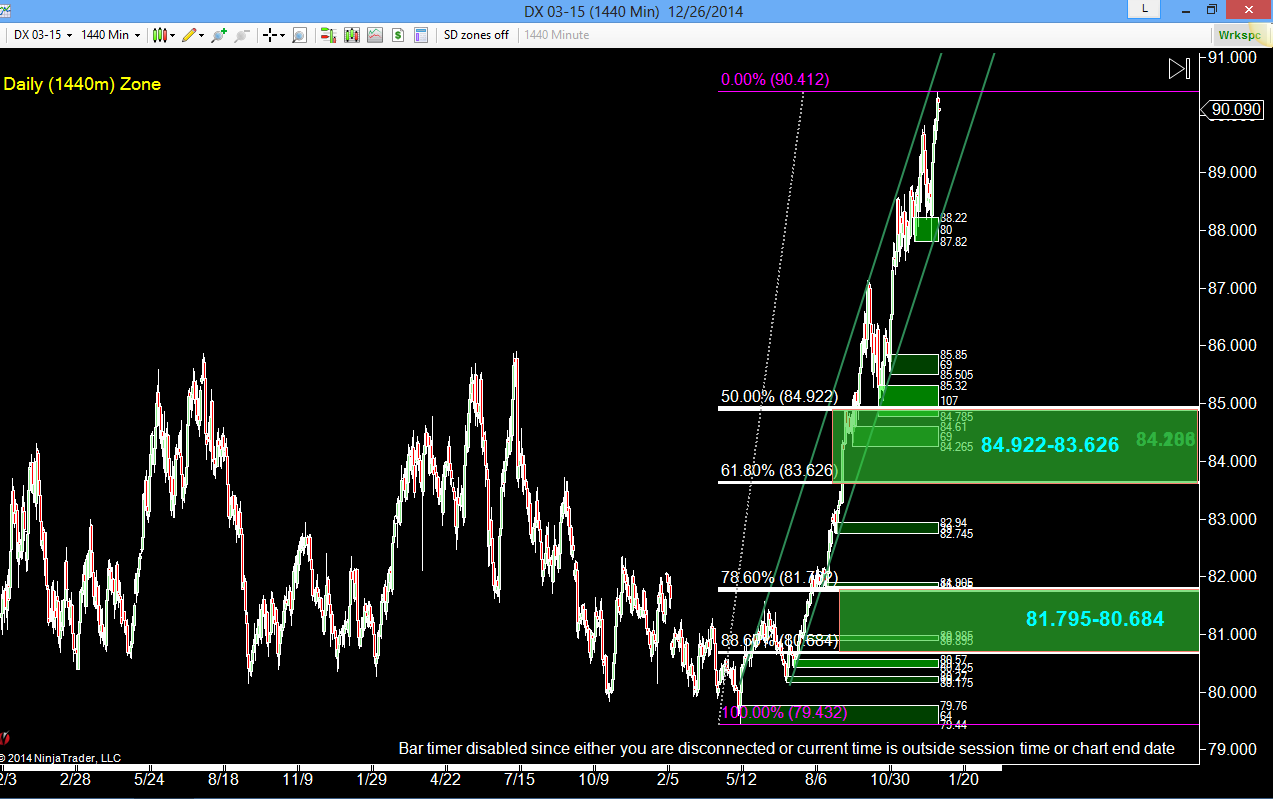
Task: Click the Wrkspc workspace button
Action: [1240, 35]
